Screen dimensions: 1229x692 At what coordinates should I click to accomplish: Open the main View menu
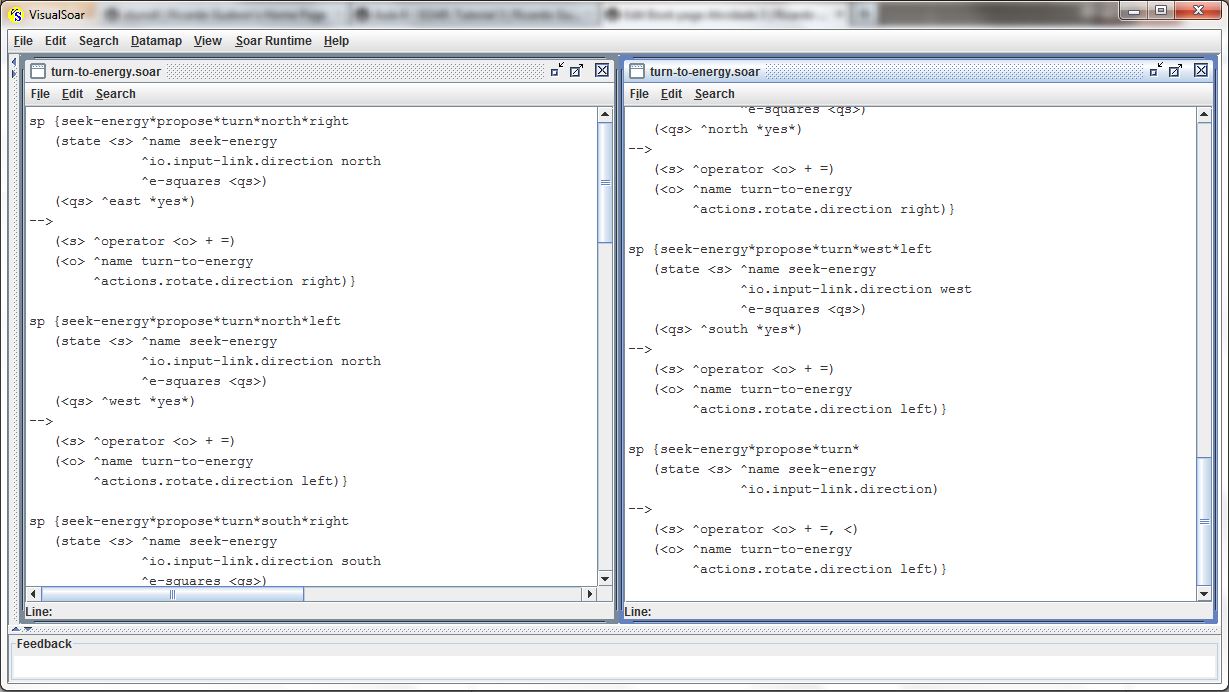tap(208, 41)
